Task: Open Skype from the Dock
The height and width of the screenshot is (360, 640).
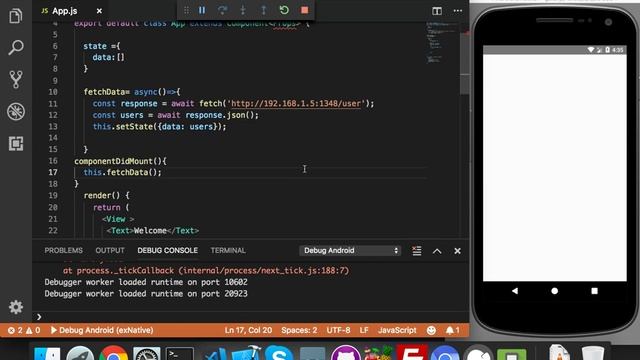Action: pyautogui.click(x=279, y=353)
